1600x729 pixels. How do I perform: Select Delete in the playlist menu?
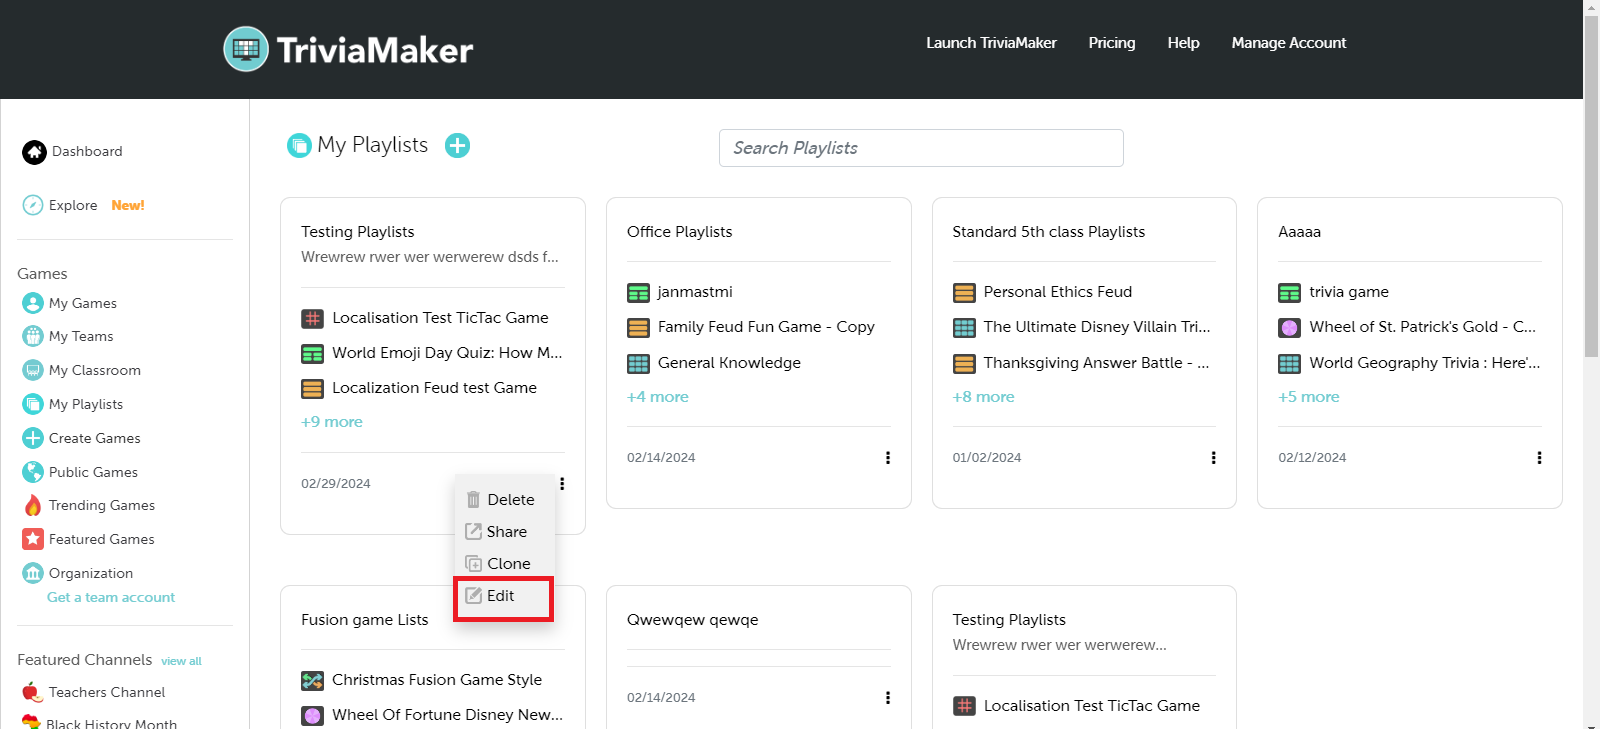[x=510, y=500]
